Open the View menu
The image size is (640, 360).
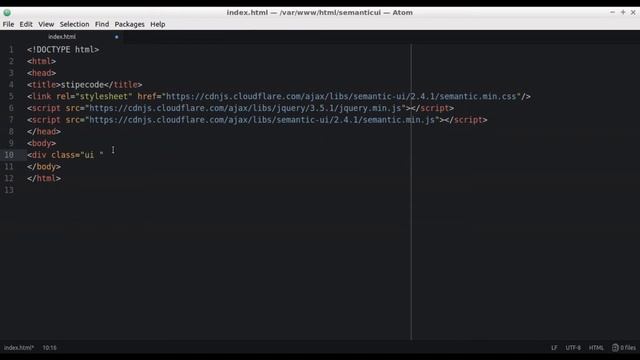click(46, 24)
